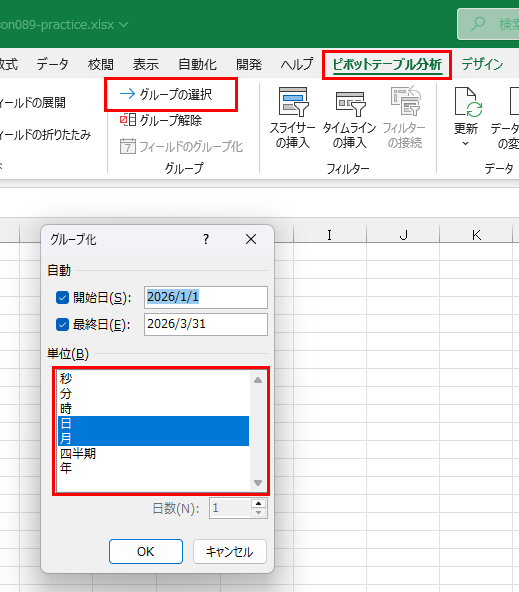
Task: Select 時 in the unit list
Action: click(153, 409)
